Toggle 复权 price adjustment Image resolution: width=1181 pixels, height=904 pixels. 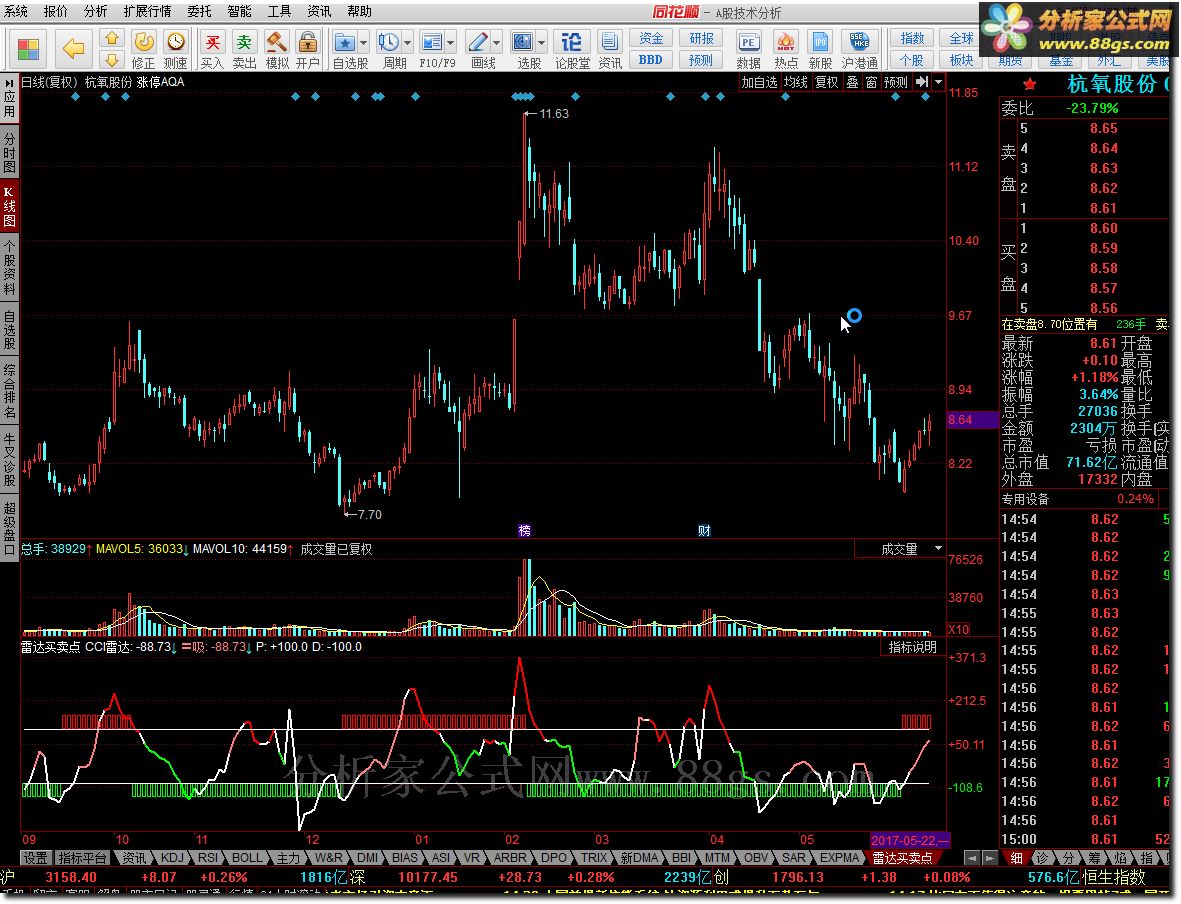coord(826,82)
